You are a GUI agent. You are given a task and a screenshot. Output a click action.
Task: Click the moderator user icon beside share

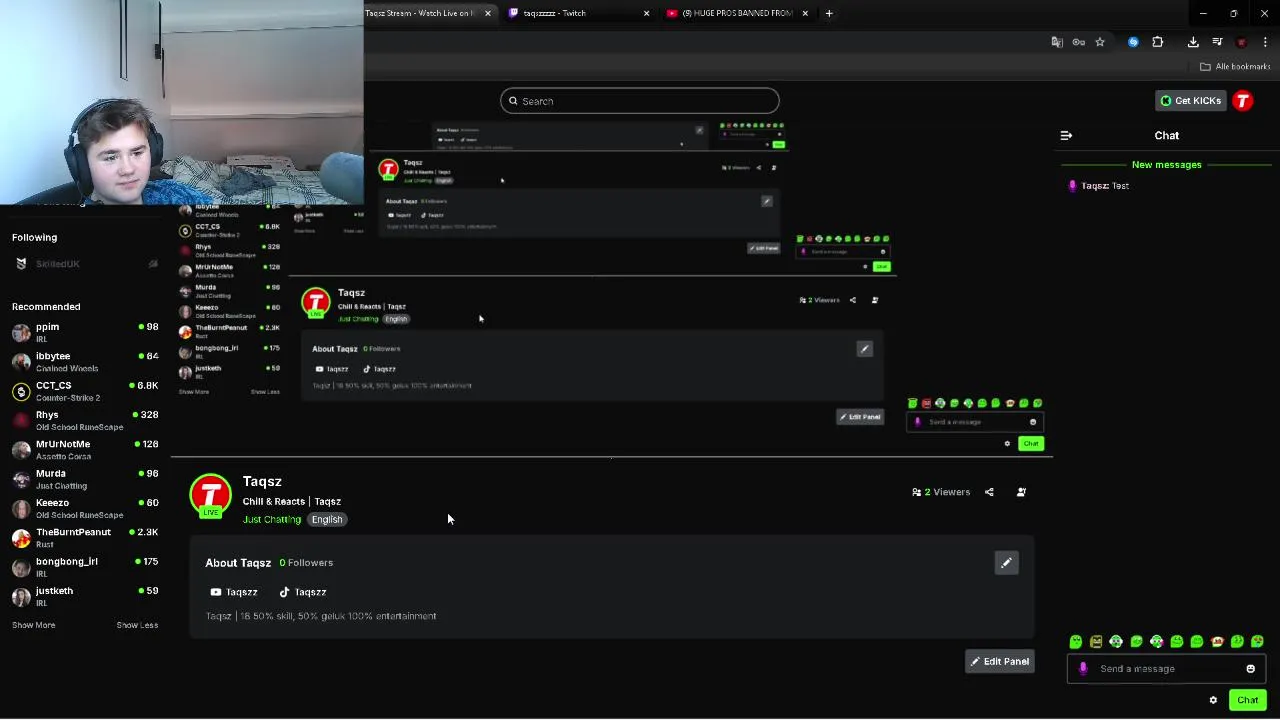tap(1021, 492)
